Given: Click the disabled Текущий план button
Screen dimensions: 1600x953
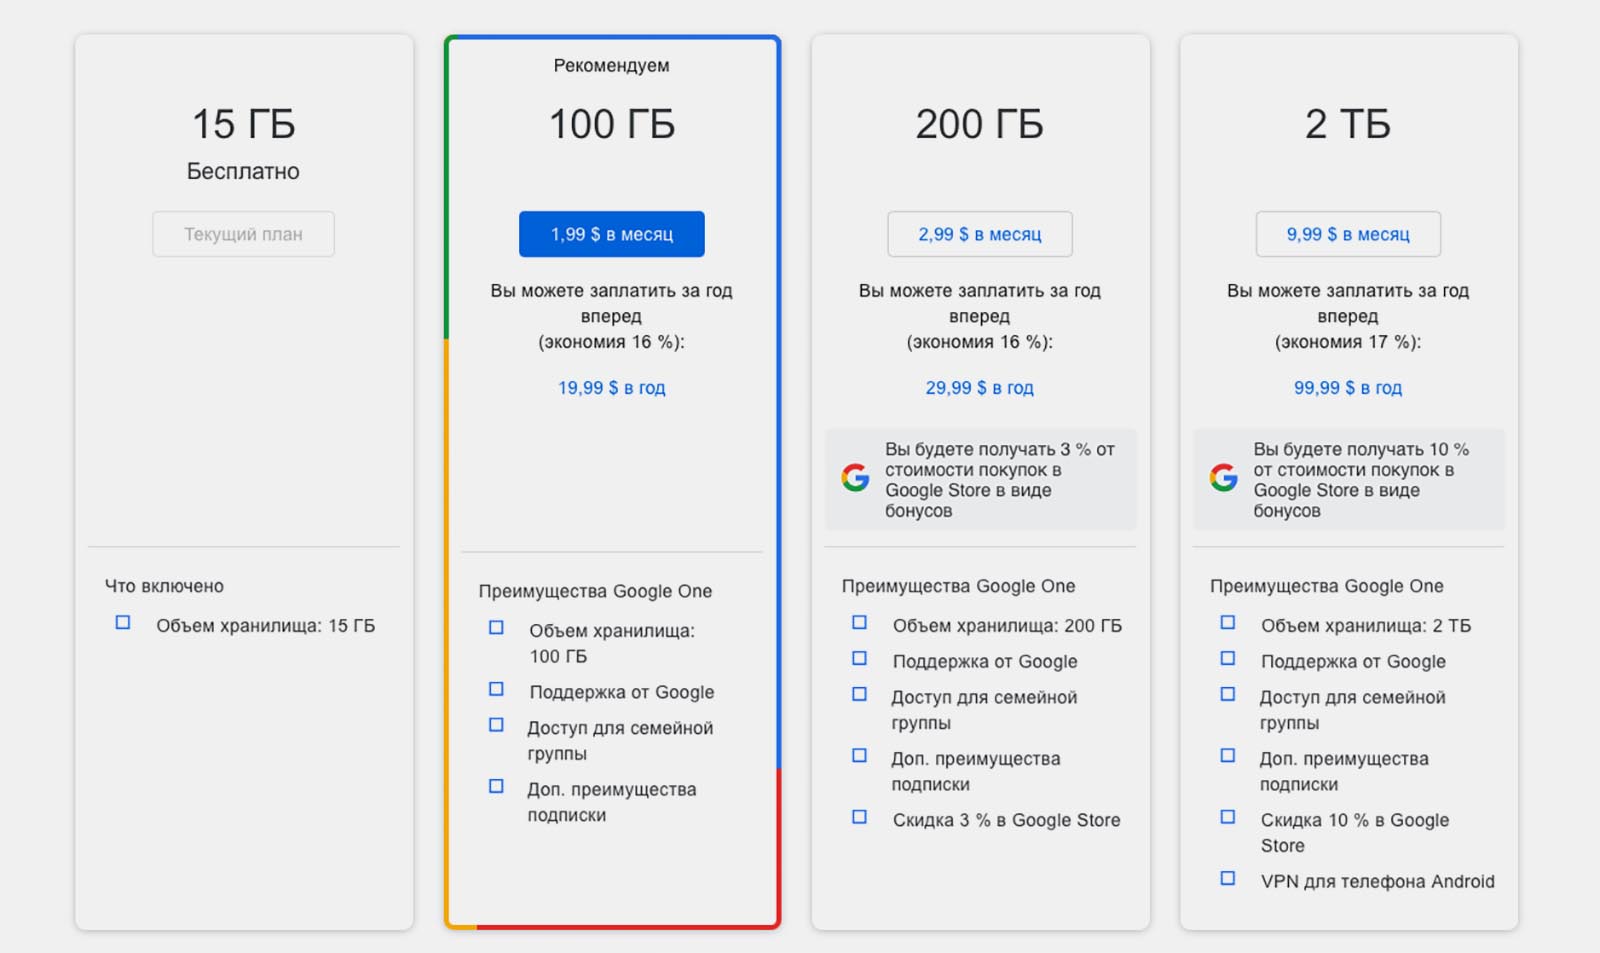Looking at the screenshot, I should click(x=243, y=234).
